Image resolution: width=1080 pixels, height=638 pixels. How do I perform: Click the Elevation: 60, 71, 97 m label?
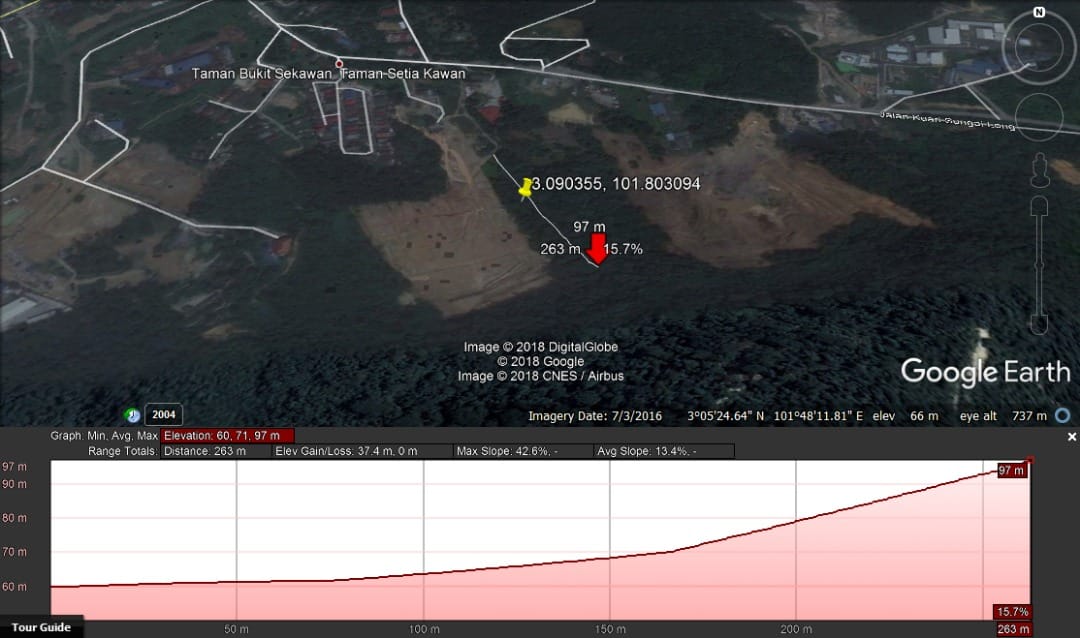[x=228, y=436]
